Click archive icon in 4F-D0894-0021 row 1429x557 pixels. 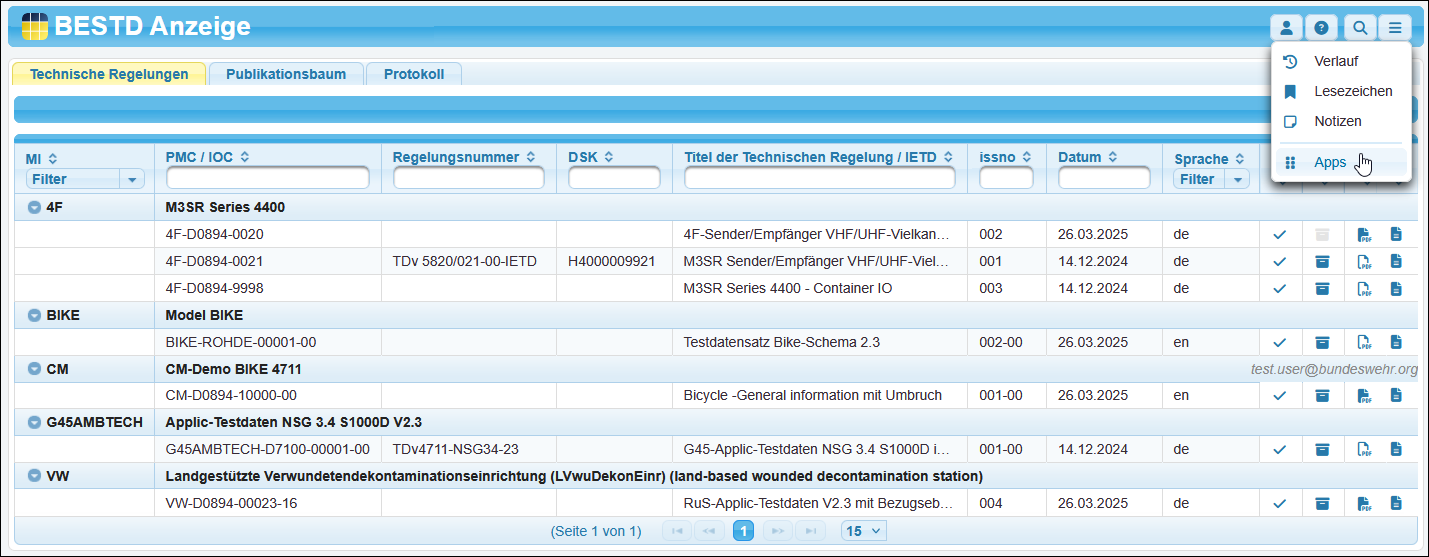point(1322,262)
